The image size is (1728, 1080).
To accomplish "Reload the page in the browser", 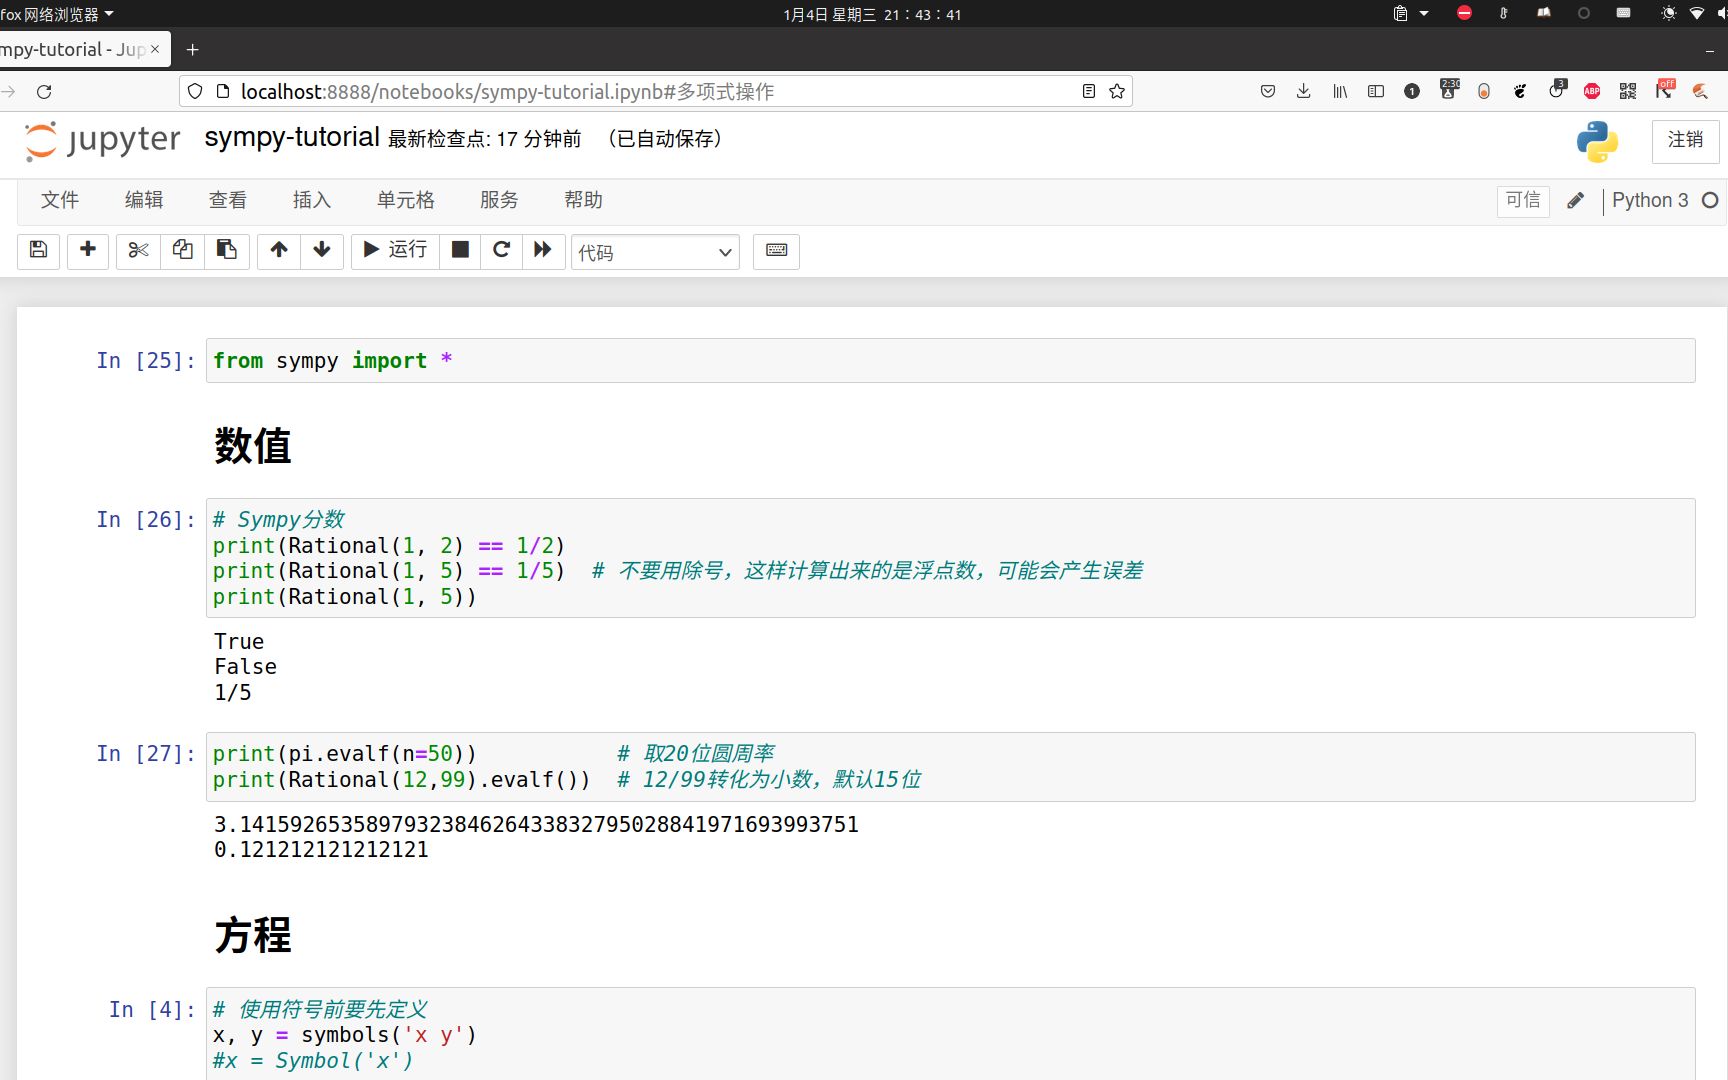I will pyautogui.click(x=44, y=91).
